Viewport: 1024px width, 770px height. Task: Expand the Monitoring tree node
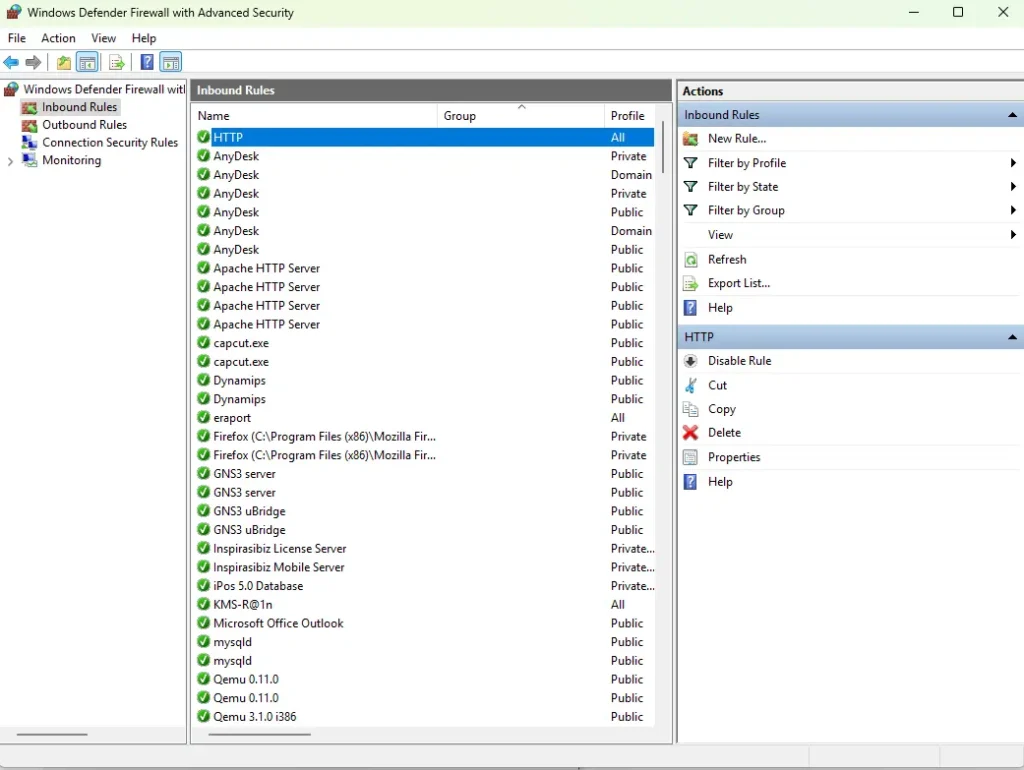[10, 161]
